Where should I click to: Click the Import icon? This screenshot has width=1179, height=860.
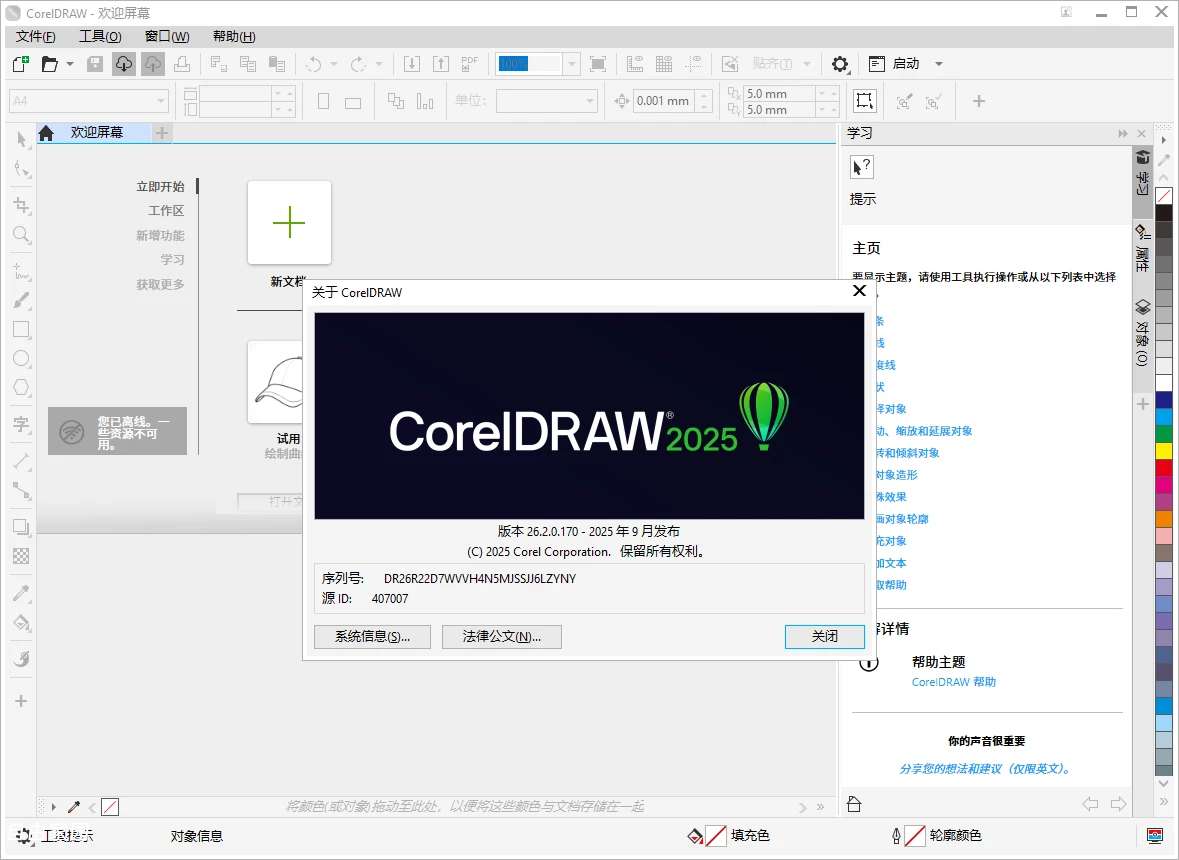(412, 64)
